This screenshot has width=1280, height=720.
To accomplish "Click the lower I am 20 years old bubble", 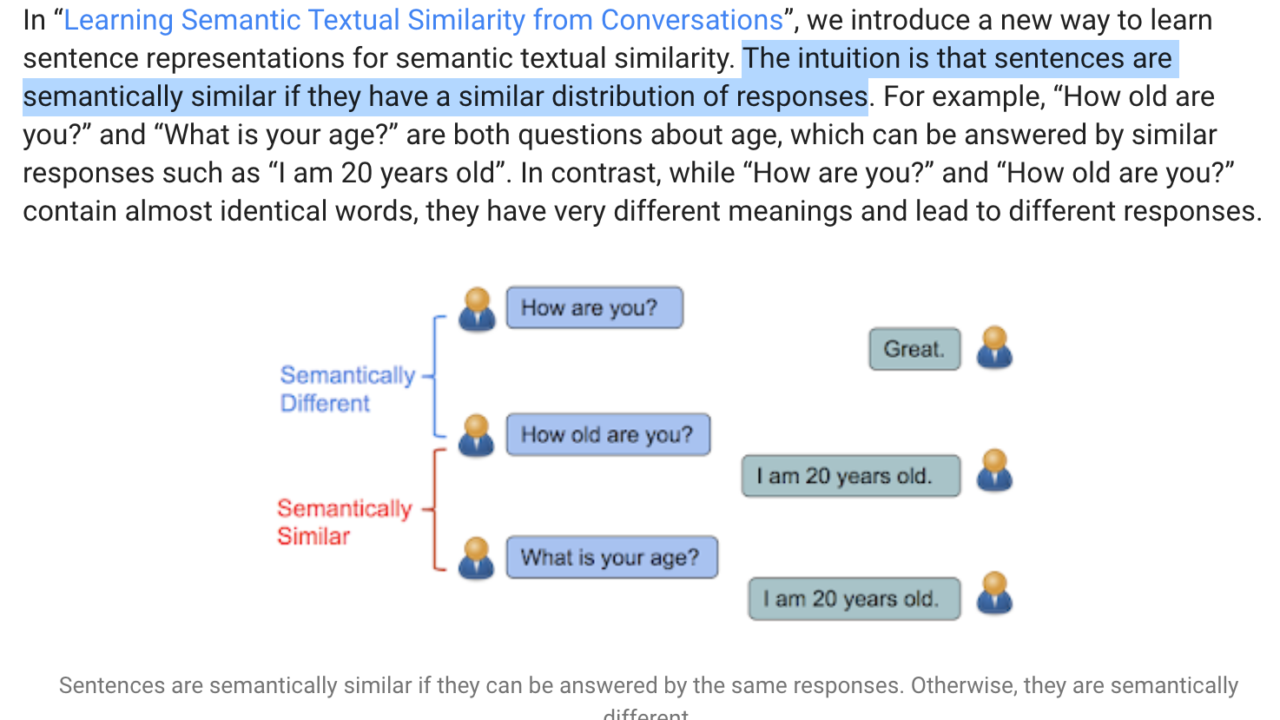I will pyautogui.click(x=854, y=598).
